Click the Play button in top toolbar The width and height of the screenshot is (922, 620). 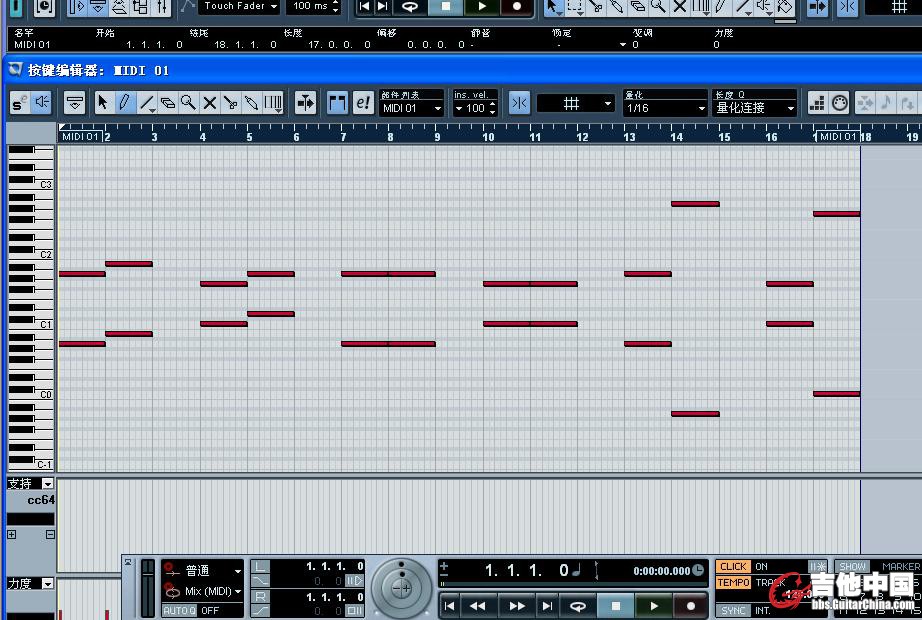coord(482,6)
